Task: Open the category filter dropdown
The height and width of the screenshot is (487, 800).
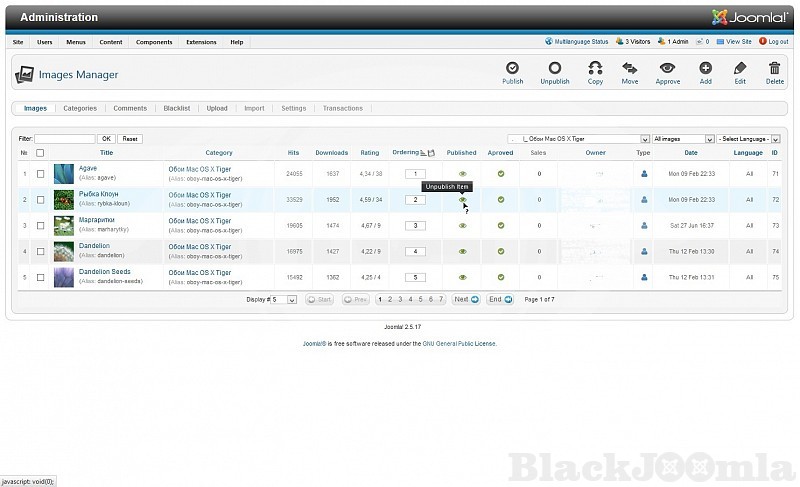Action: [x=579, y=139]
